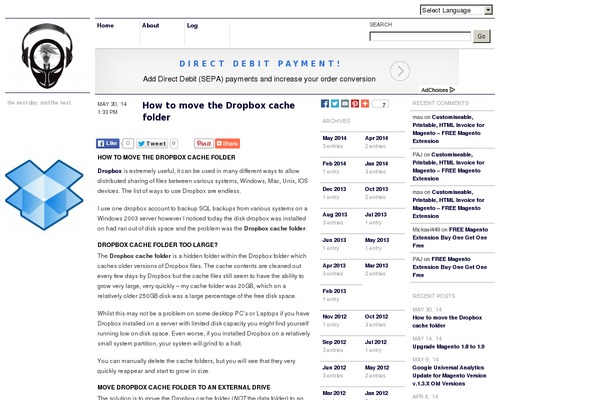
Task: Click the Pin it button
Action: [204, 143]
